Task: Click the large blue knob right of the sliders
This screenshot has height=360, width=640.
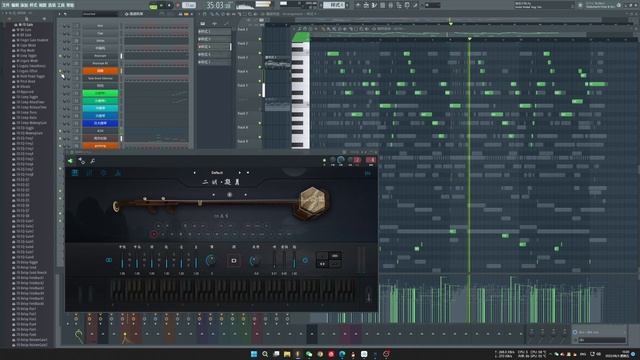Action: tap(211, 260)
